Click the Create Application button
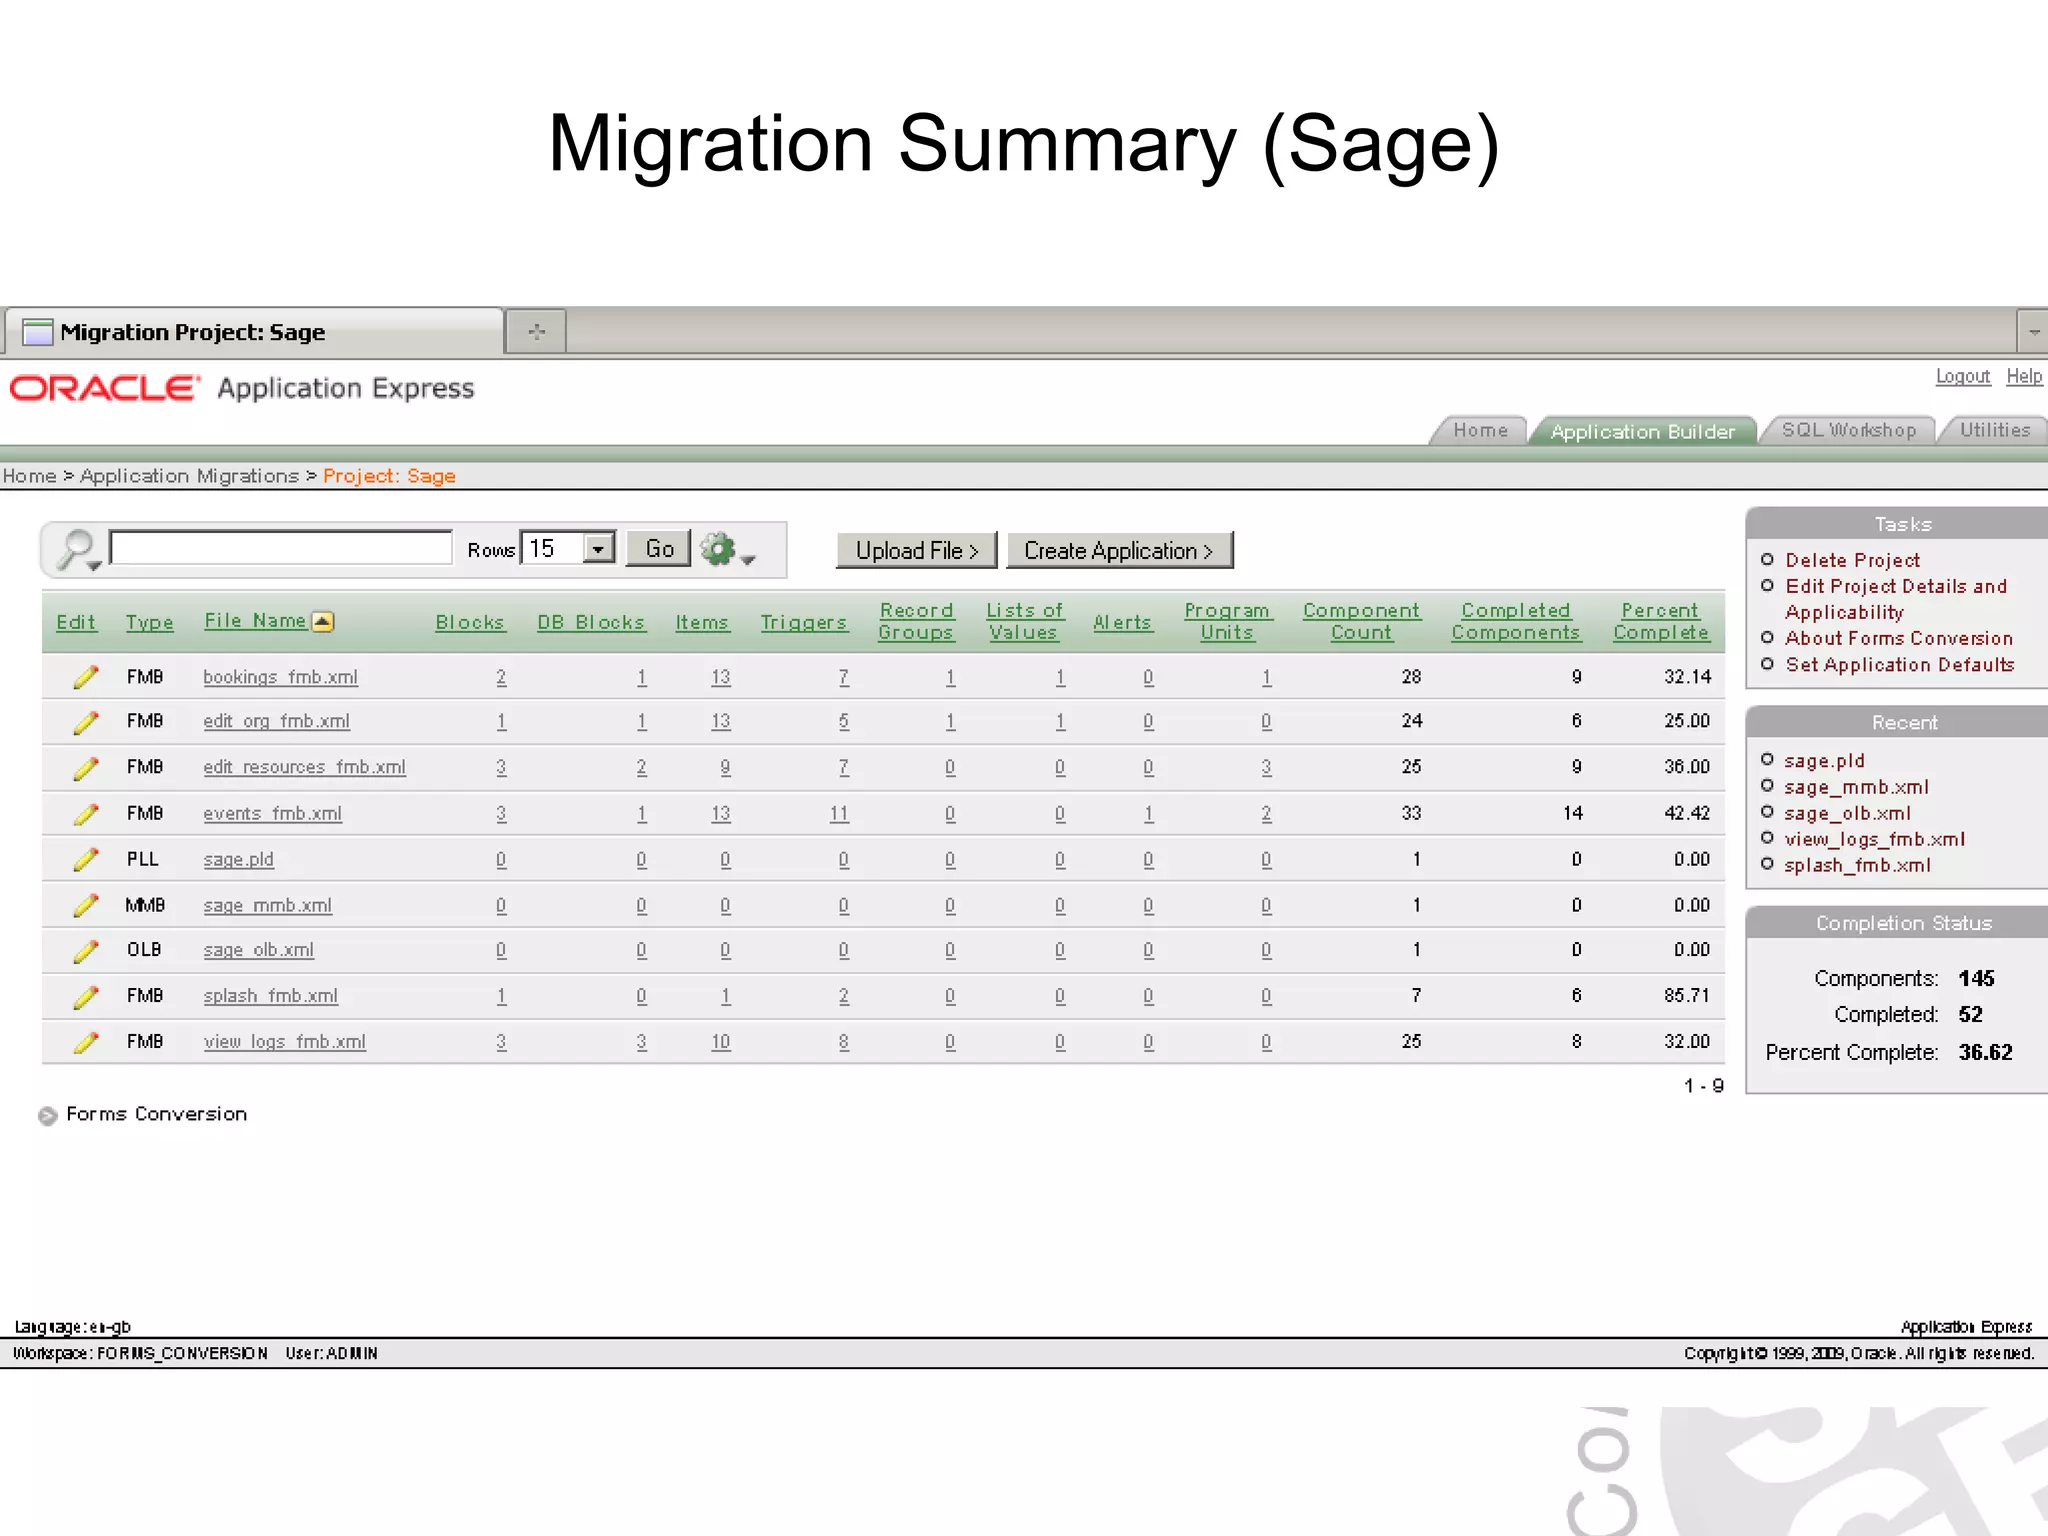2048x1536 pixels. 1119,550
